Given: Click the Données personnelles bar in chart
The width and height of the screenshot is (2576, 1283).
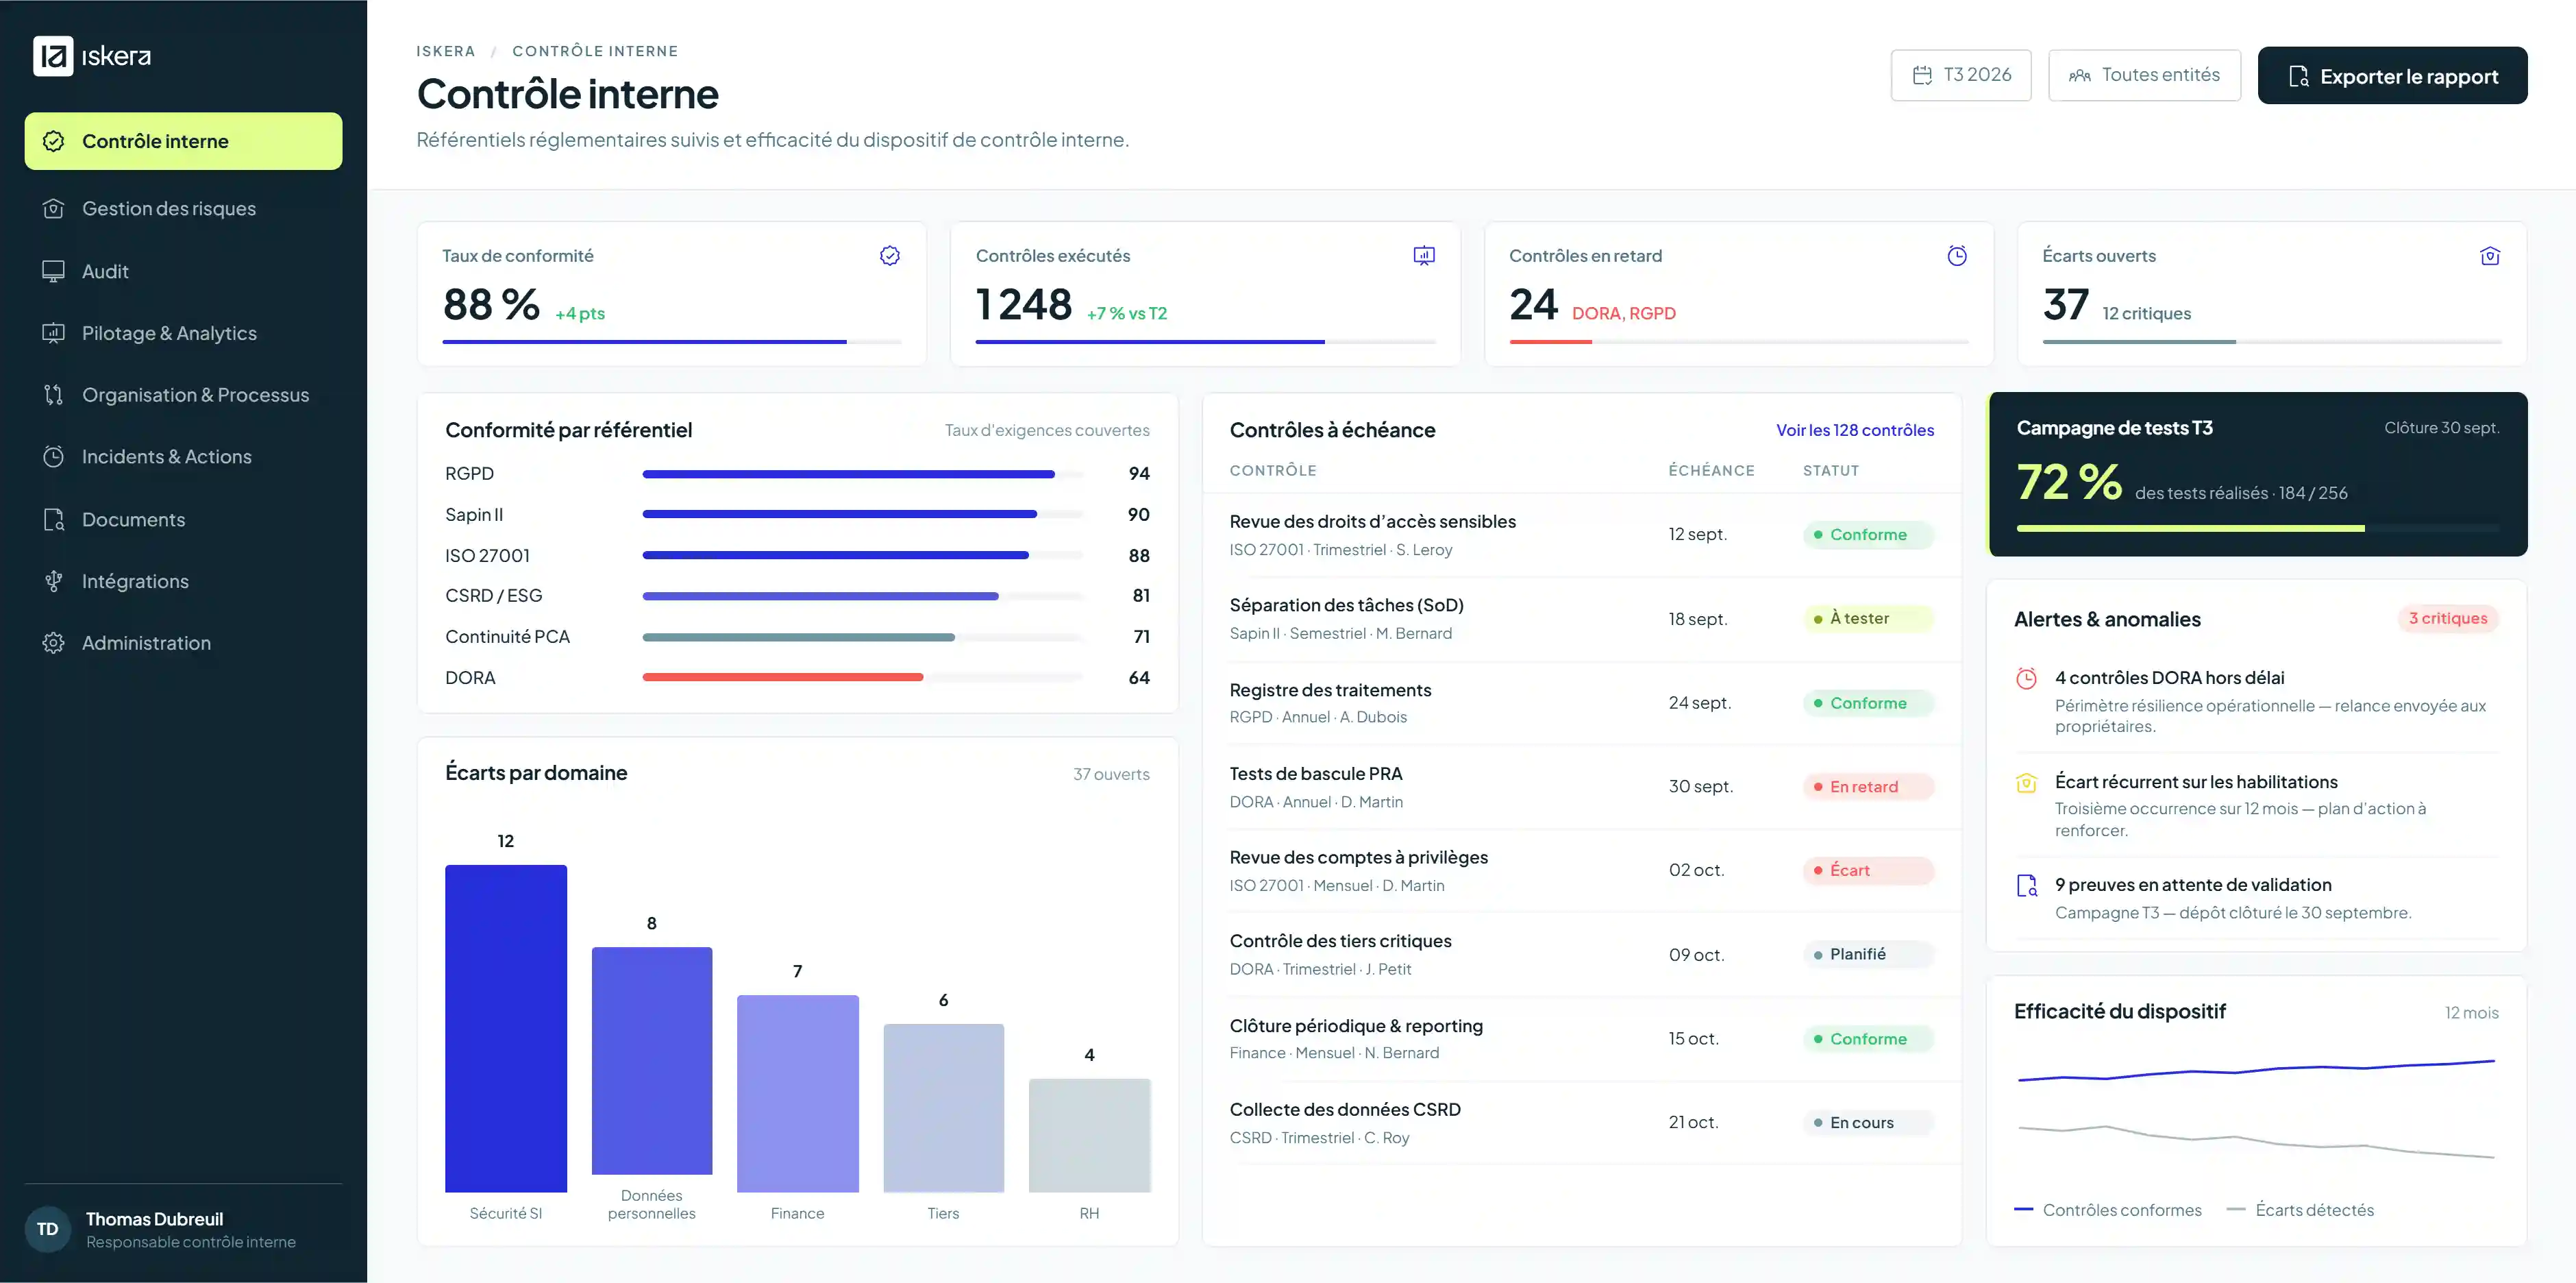Looking at the screenshot, I should (652, 1060).
